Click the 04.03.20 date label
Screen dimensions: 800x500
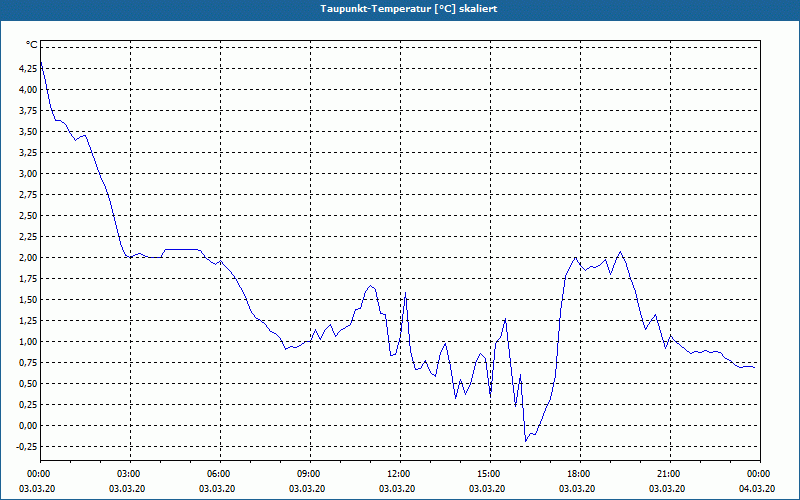(757, 489)
